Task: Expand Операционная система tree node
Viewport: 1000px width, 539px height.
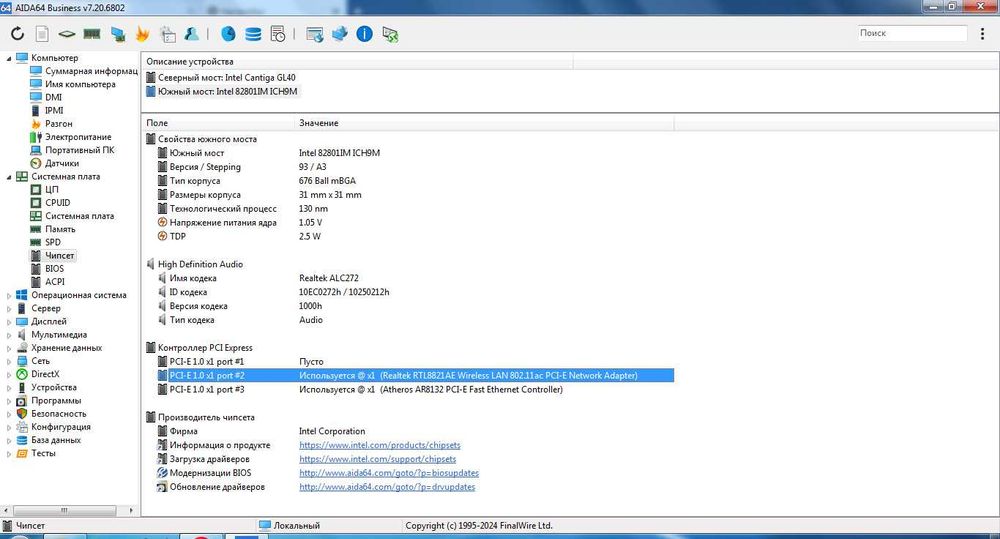Action: click(x=9, y=295)
